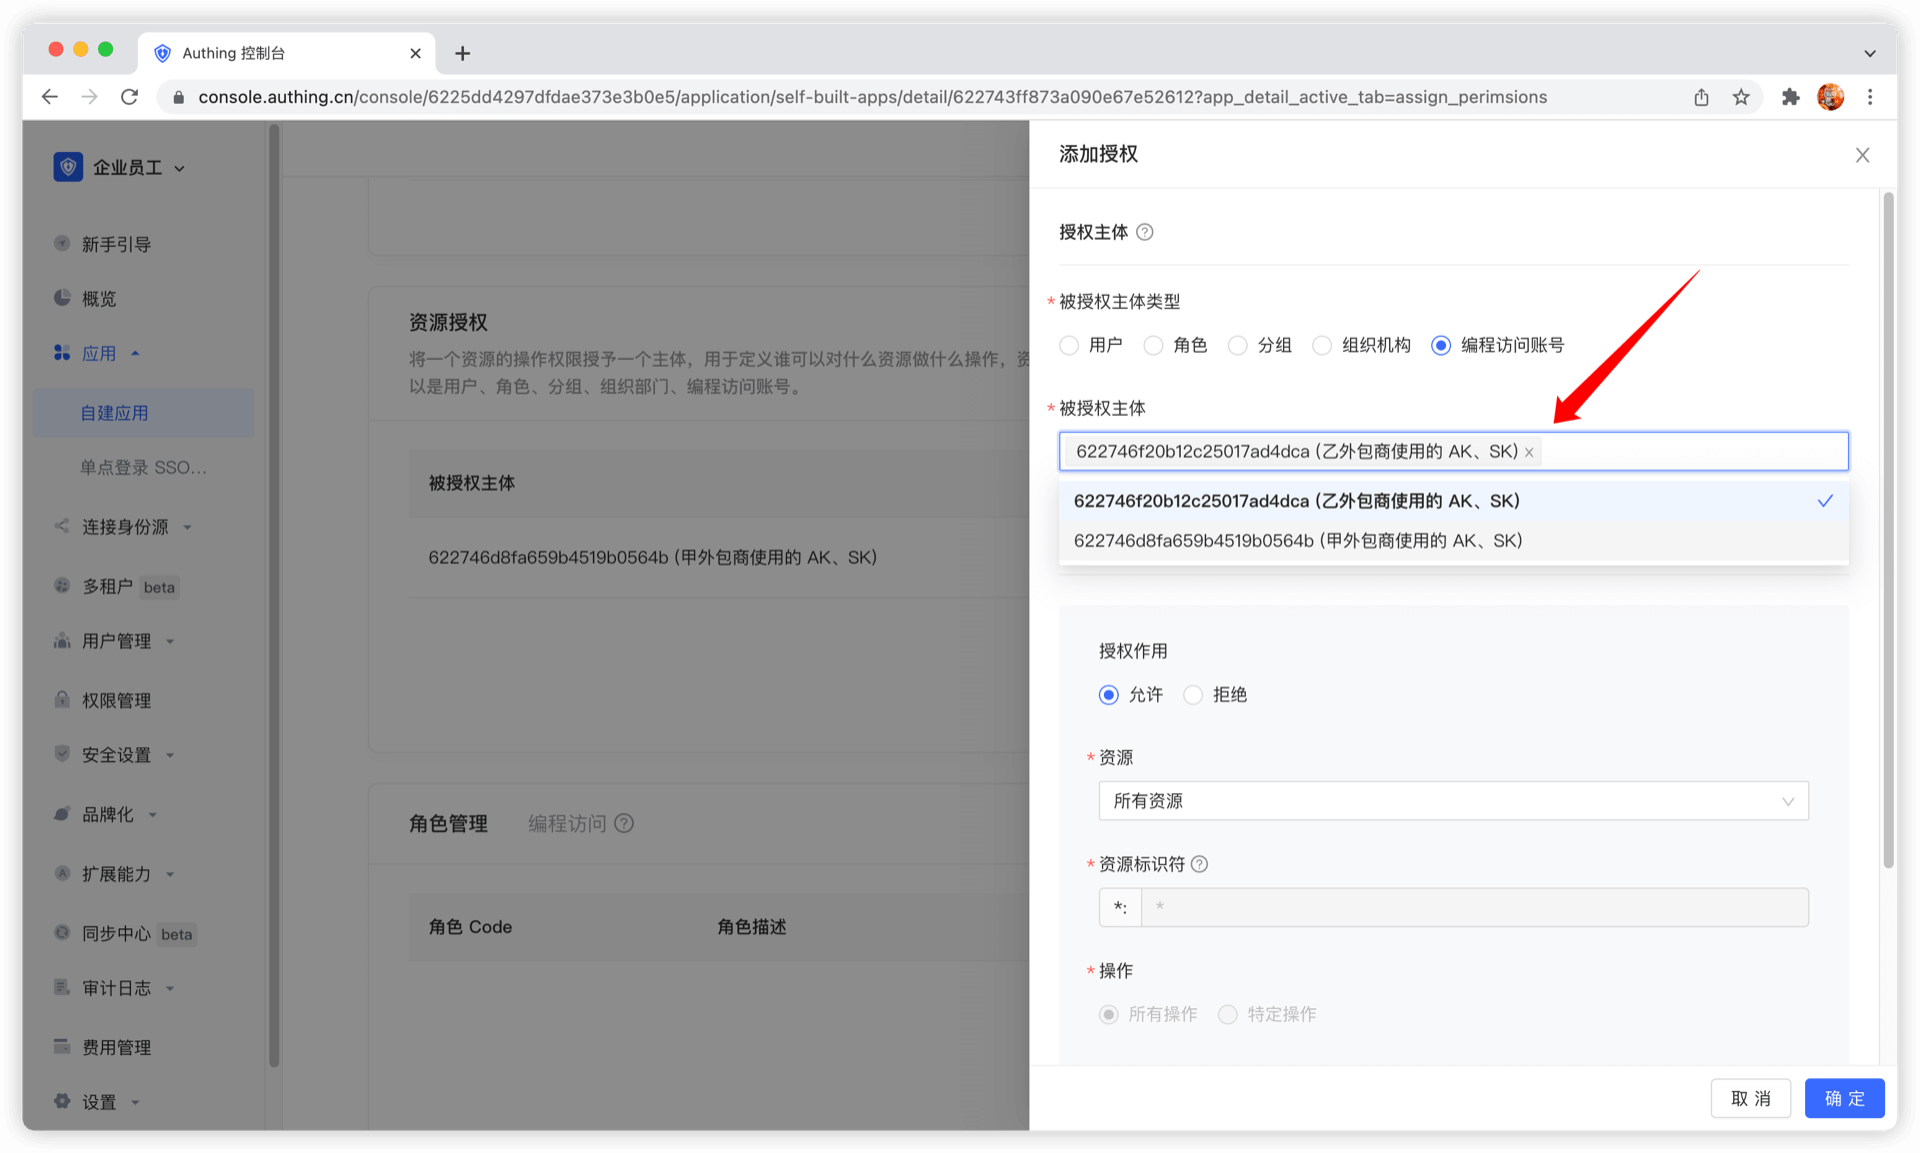Click the drawer's vertical scrollbar
This screenshot has width=1920, height=1153.
[x=1888, y=530]
